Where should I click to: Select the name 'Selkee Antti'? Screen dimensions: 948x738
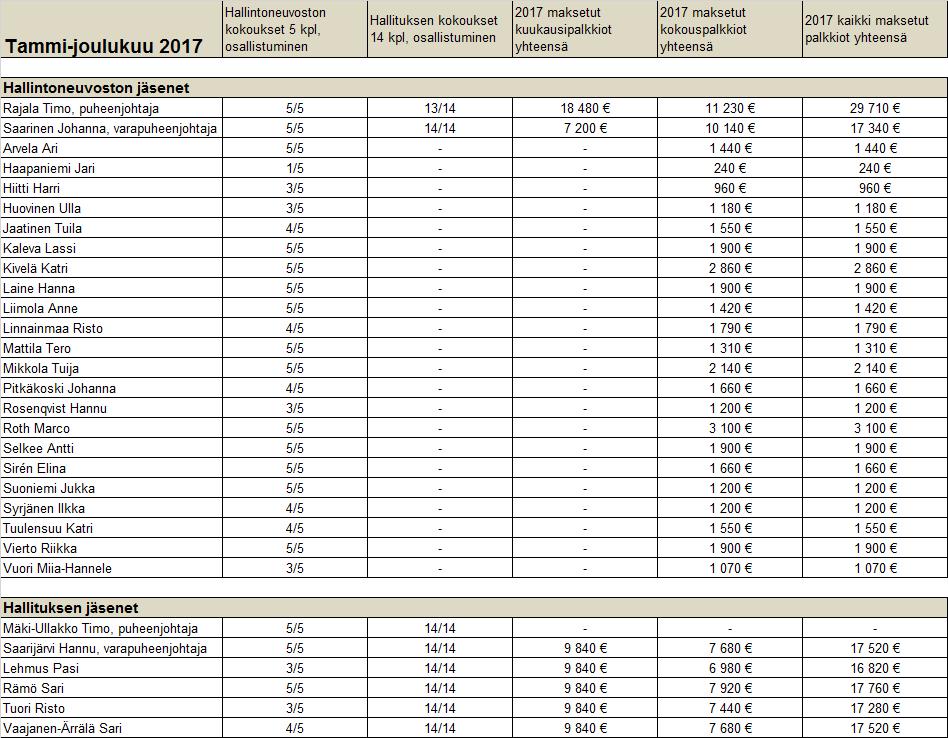pos(39,448)
